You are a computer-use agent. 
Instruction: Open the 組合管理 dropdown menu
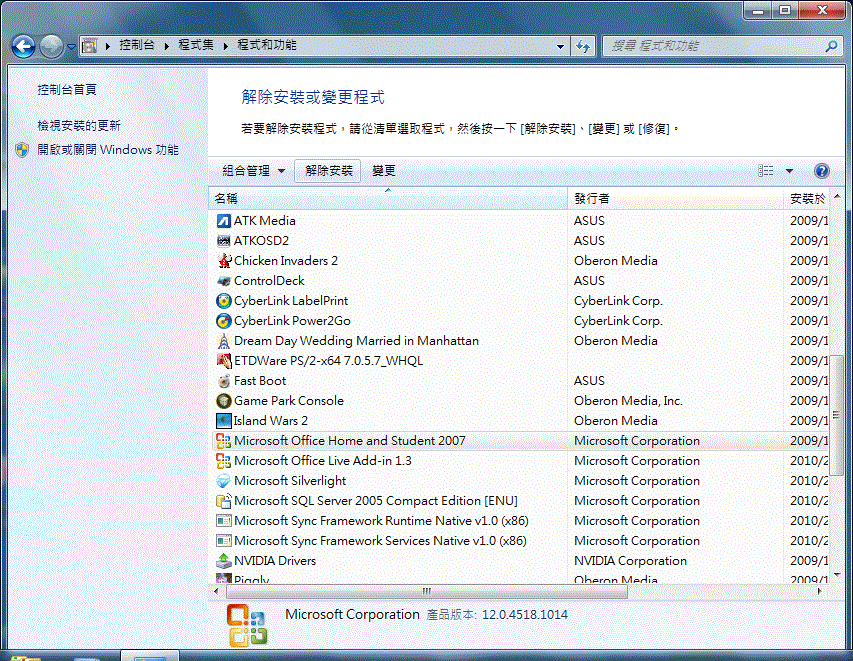point(253,171)
